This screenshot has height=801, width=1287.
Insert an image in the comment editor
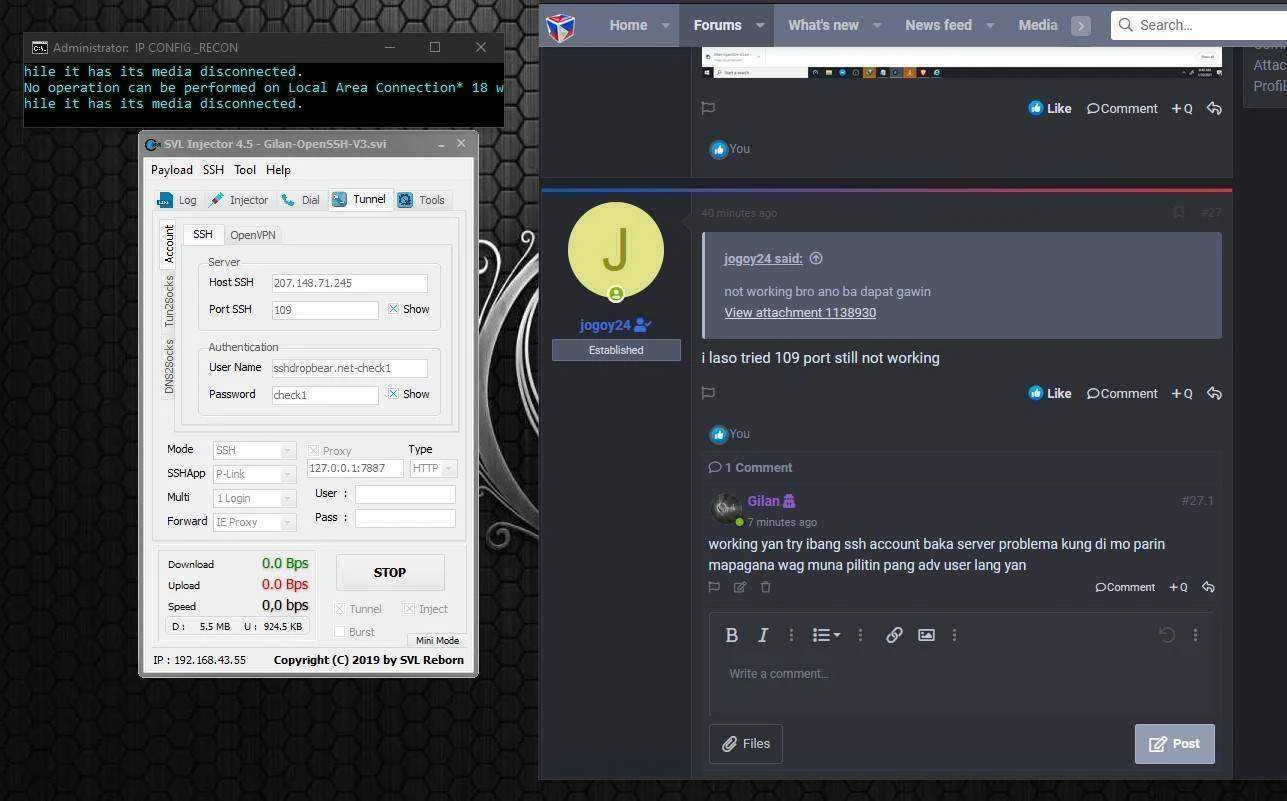pos(926,635)
